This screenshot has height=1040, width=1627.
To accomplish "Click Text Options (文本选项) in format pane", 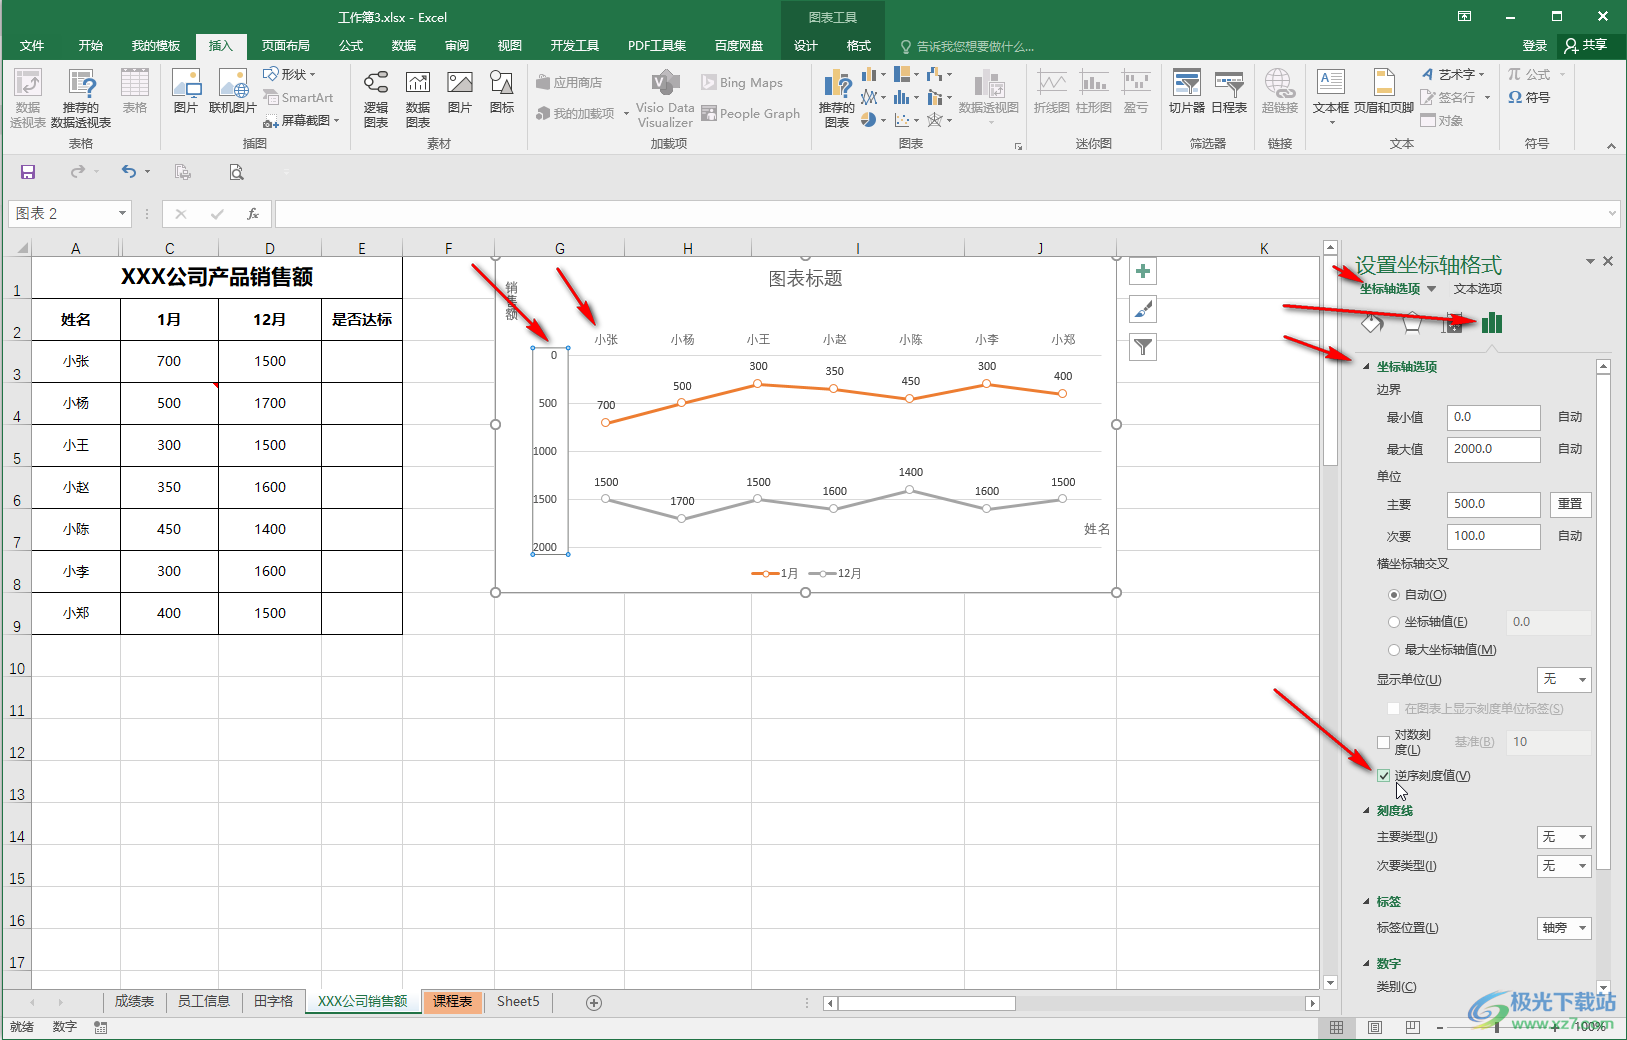I will point(1477,289).
